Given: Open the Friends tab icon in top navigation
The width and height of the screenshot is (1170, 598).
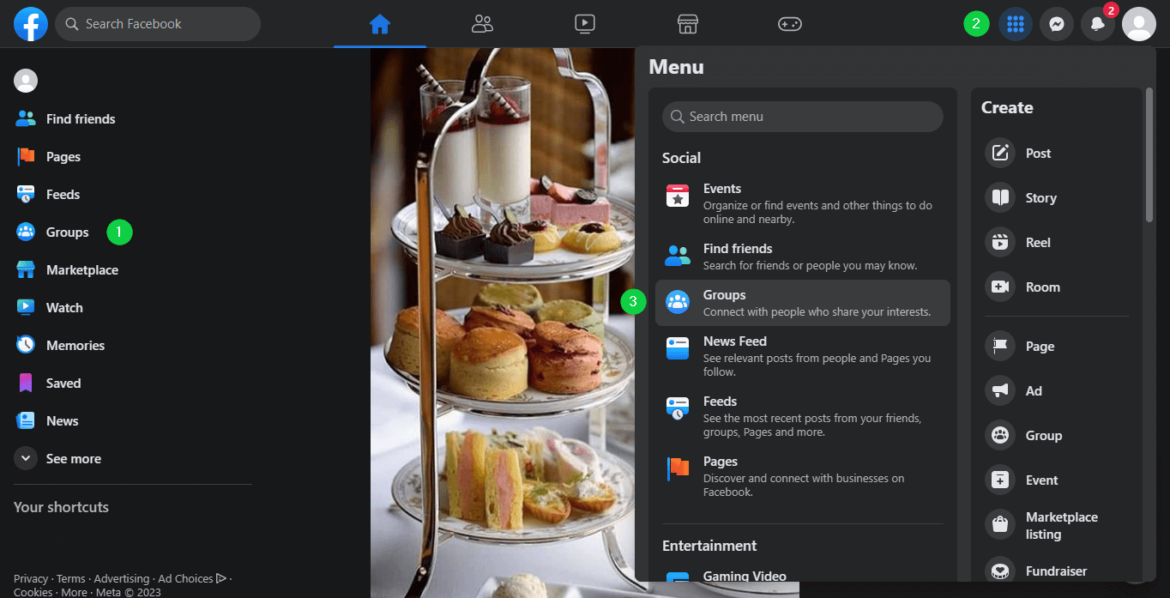Looking at the screenshot, I should point(482,24).
